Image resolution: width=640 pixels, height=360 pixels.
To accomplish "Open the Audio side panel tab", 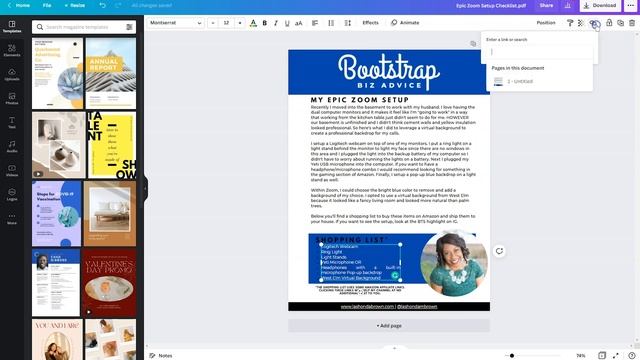I will (x=12, y=147).
